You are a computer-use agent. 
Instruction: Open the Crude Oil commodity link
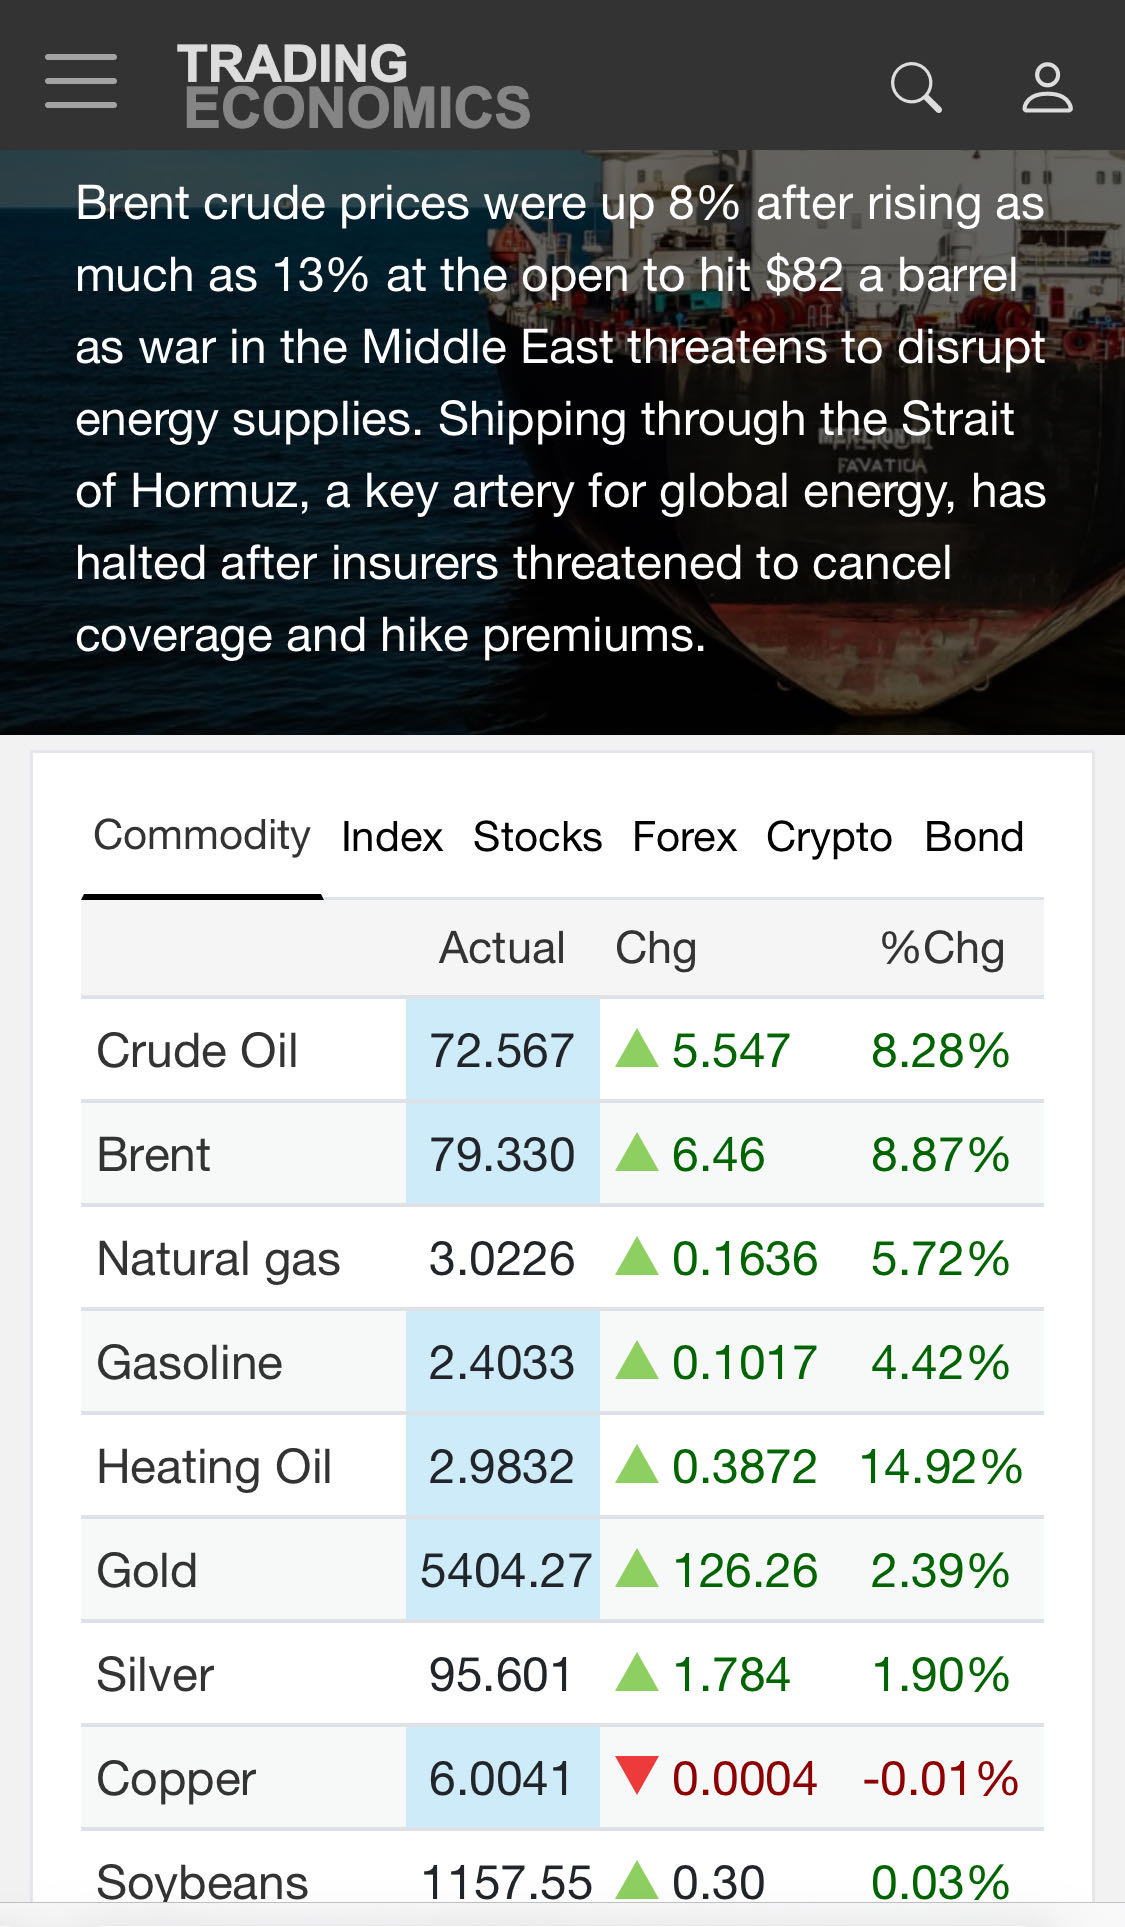point(197,1051)
